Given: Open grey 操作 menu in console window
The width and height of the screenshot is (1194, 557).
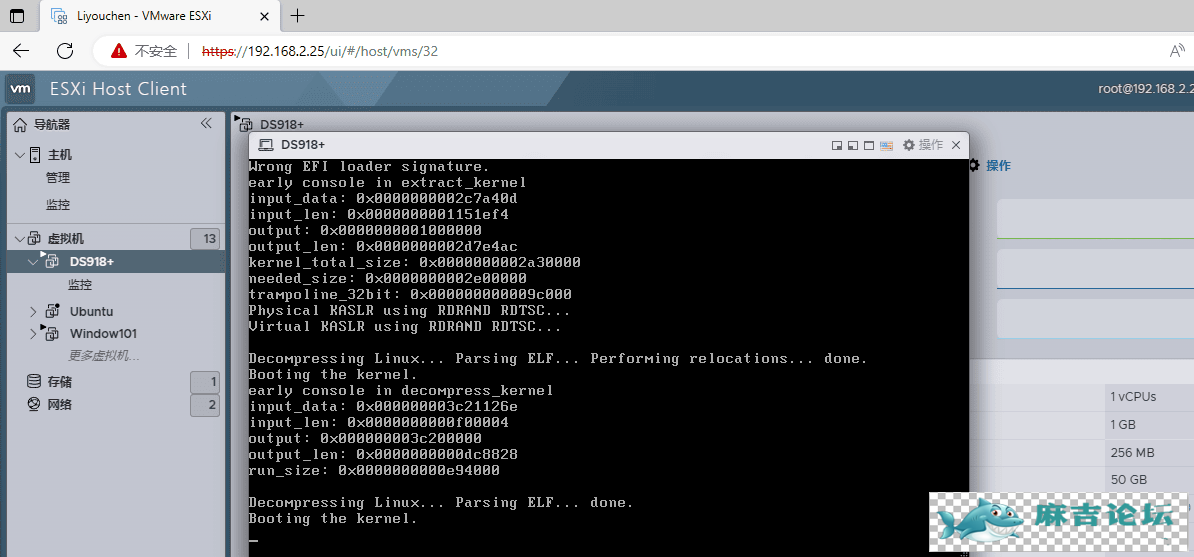Looking at the screenshot, I should [931, 145].
